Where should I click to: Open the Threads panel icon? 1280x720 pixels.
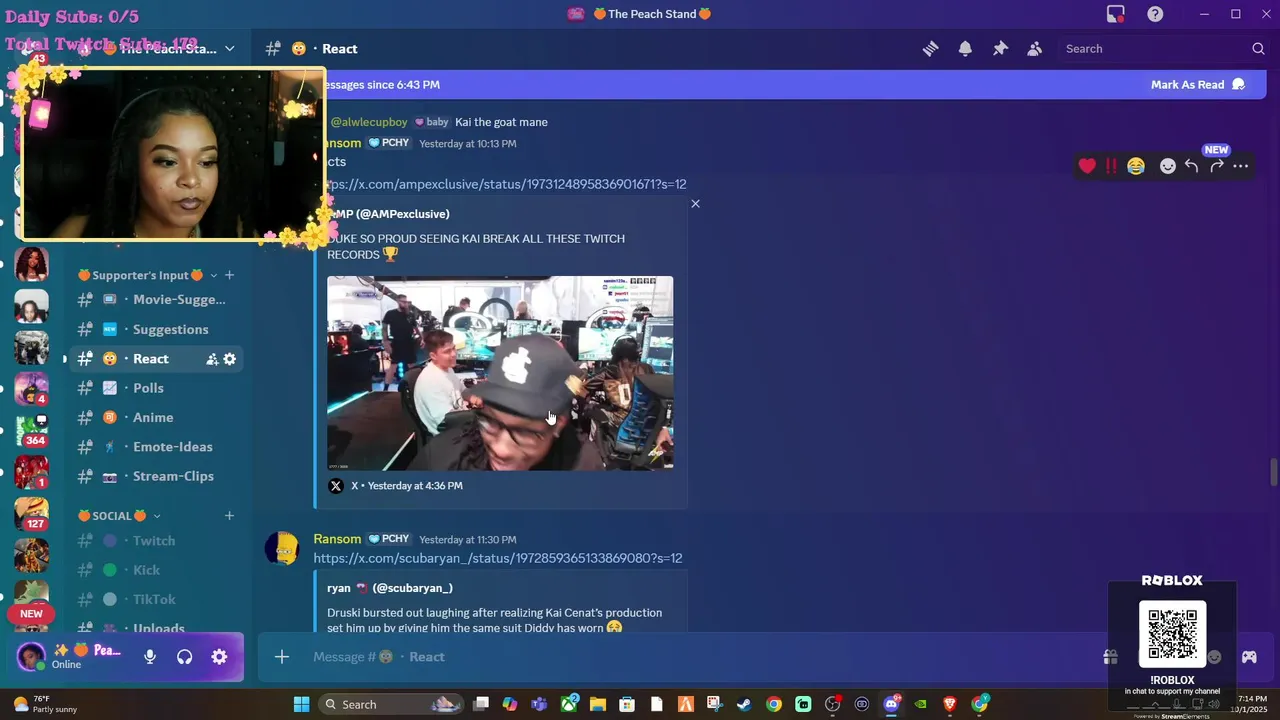click(x=931, y=48)
